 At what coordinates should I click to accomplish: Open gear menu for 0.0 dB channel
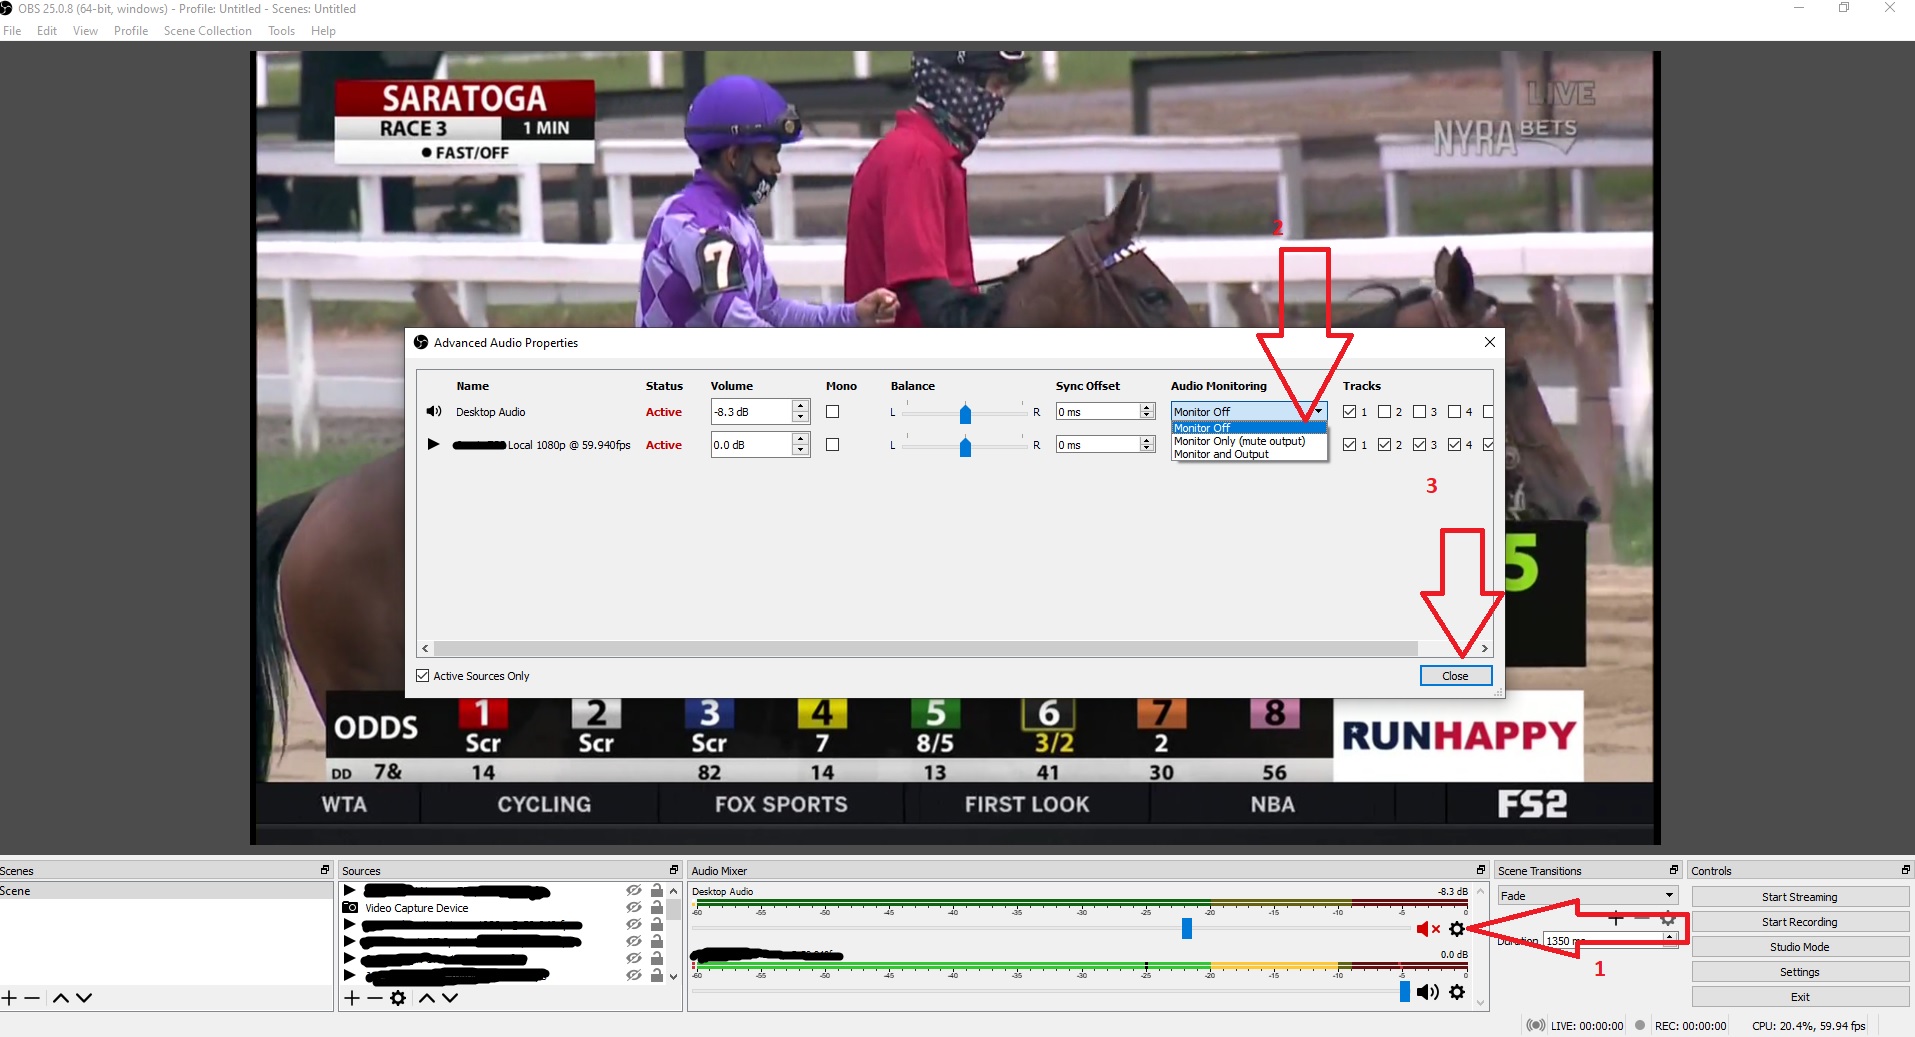pyautogui.click(x=1457, y=992)
